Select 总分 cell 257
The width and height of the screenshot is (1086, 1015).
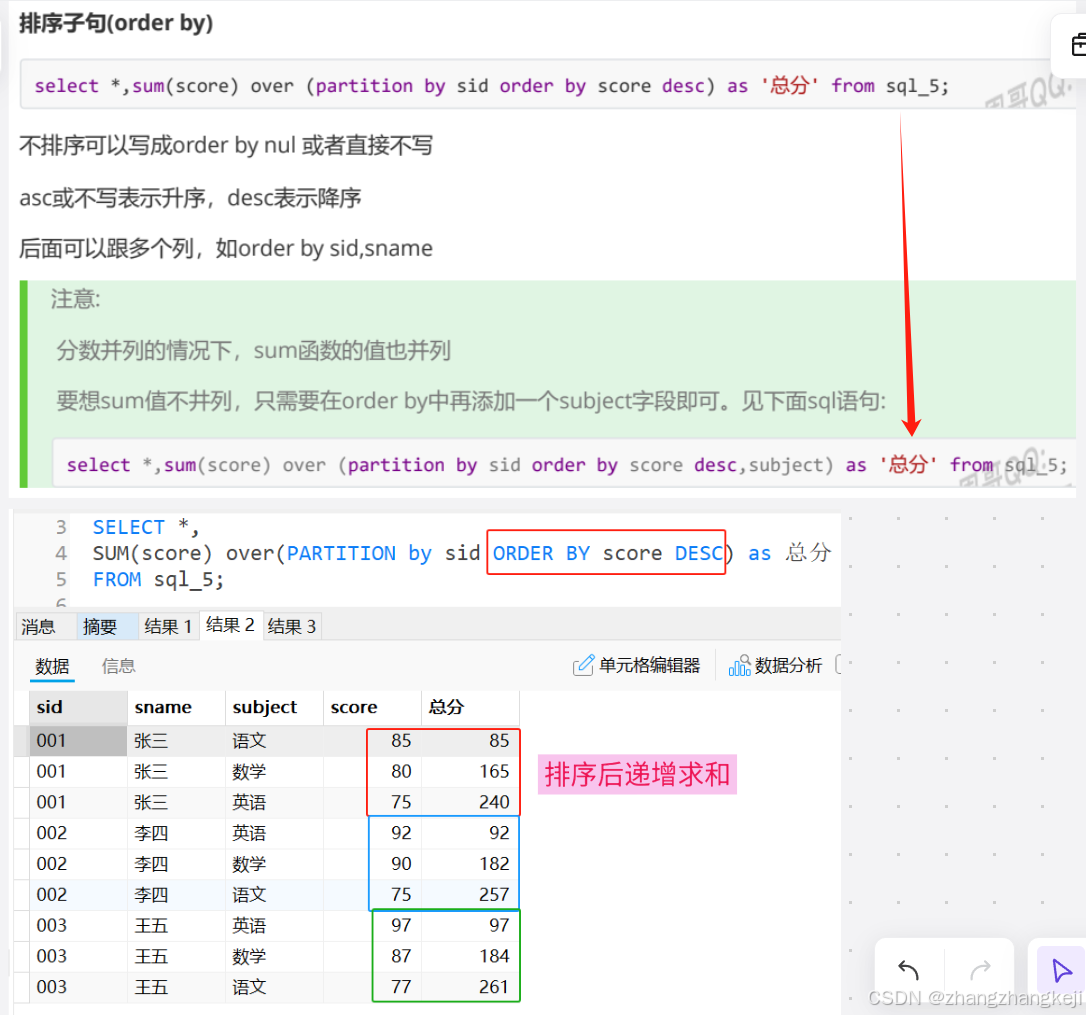tap(470, 894)
